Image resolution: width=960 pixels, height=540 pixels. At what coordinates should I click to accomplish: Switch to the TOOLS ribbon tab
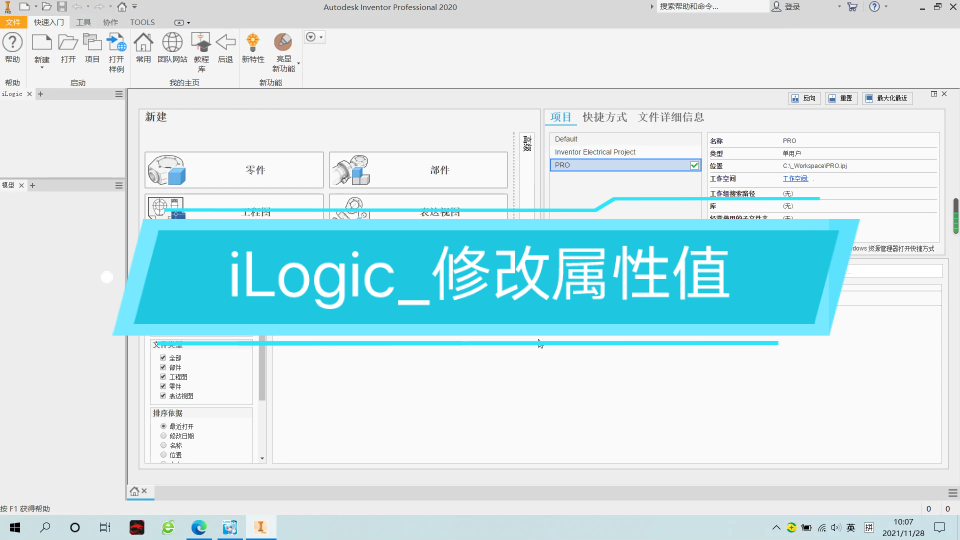click(142, 23)
